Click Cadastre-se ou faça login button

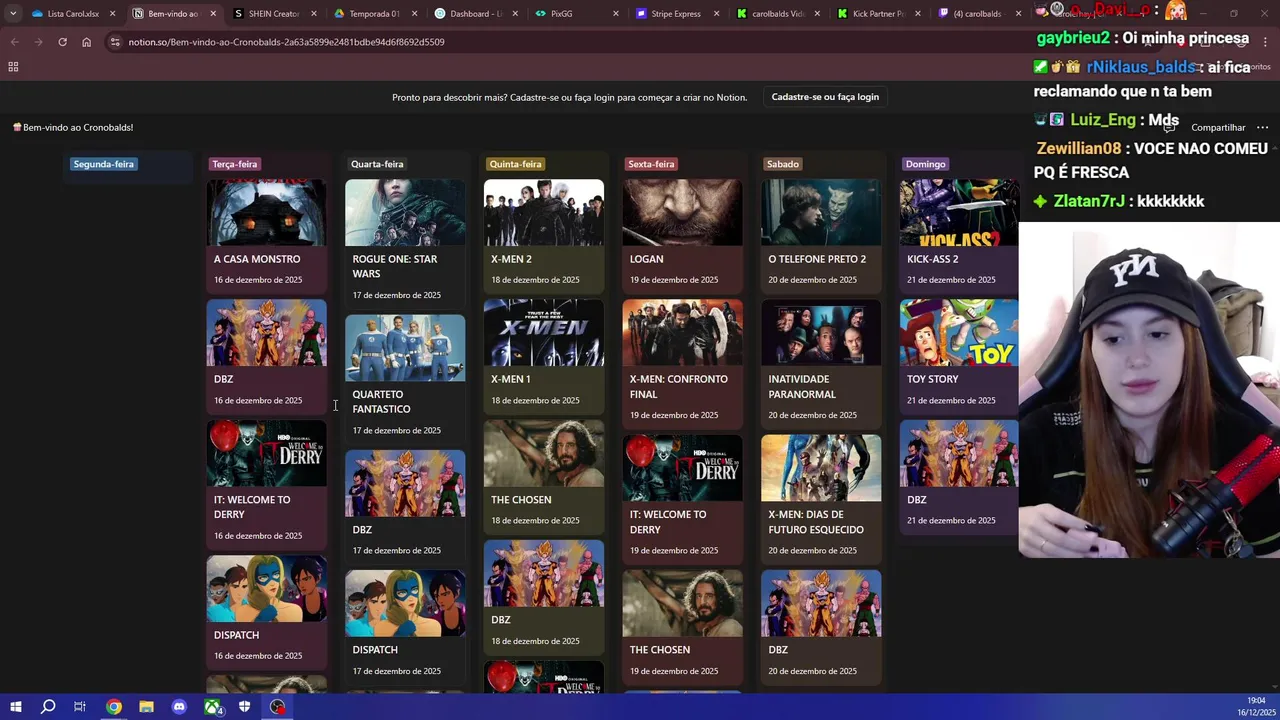pyautogui.click(x=825, y=97)
